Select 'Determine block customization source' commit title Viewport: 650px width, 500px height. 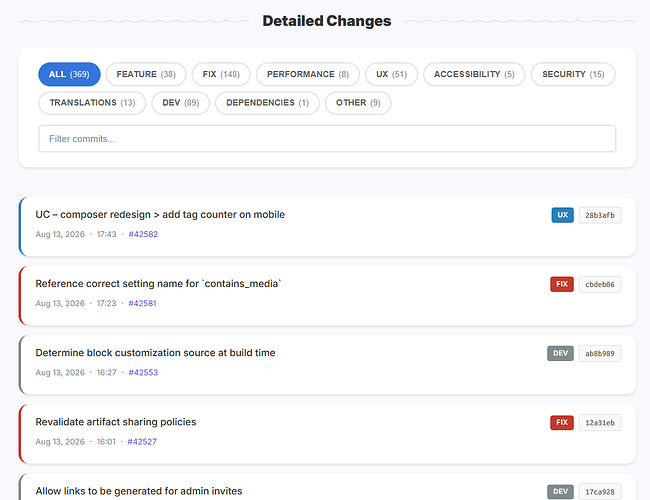point(155,353)
